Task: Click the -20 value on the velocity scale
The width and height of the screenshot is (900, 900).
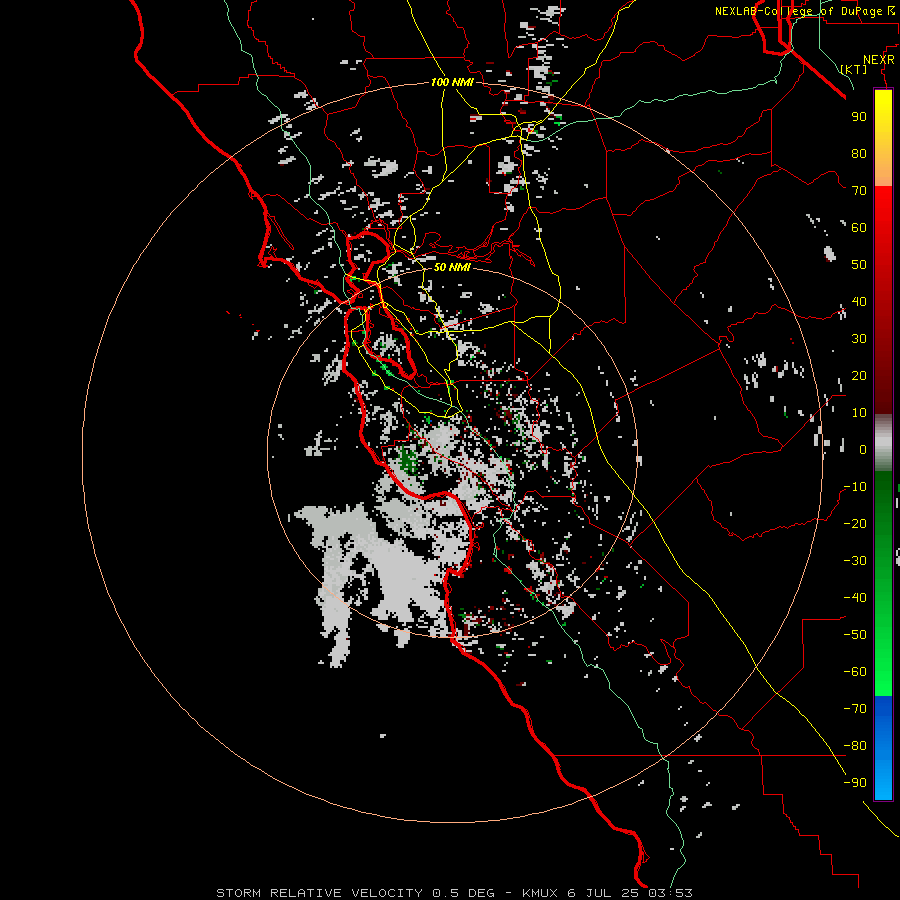Action: coord(855,523)
